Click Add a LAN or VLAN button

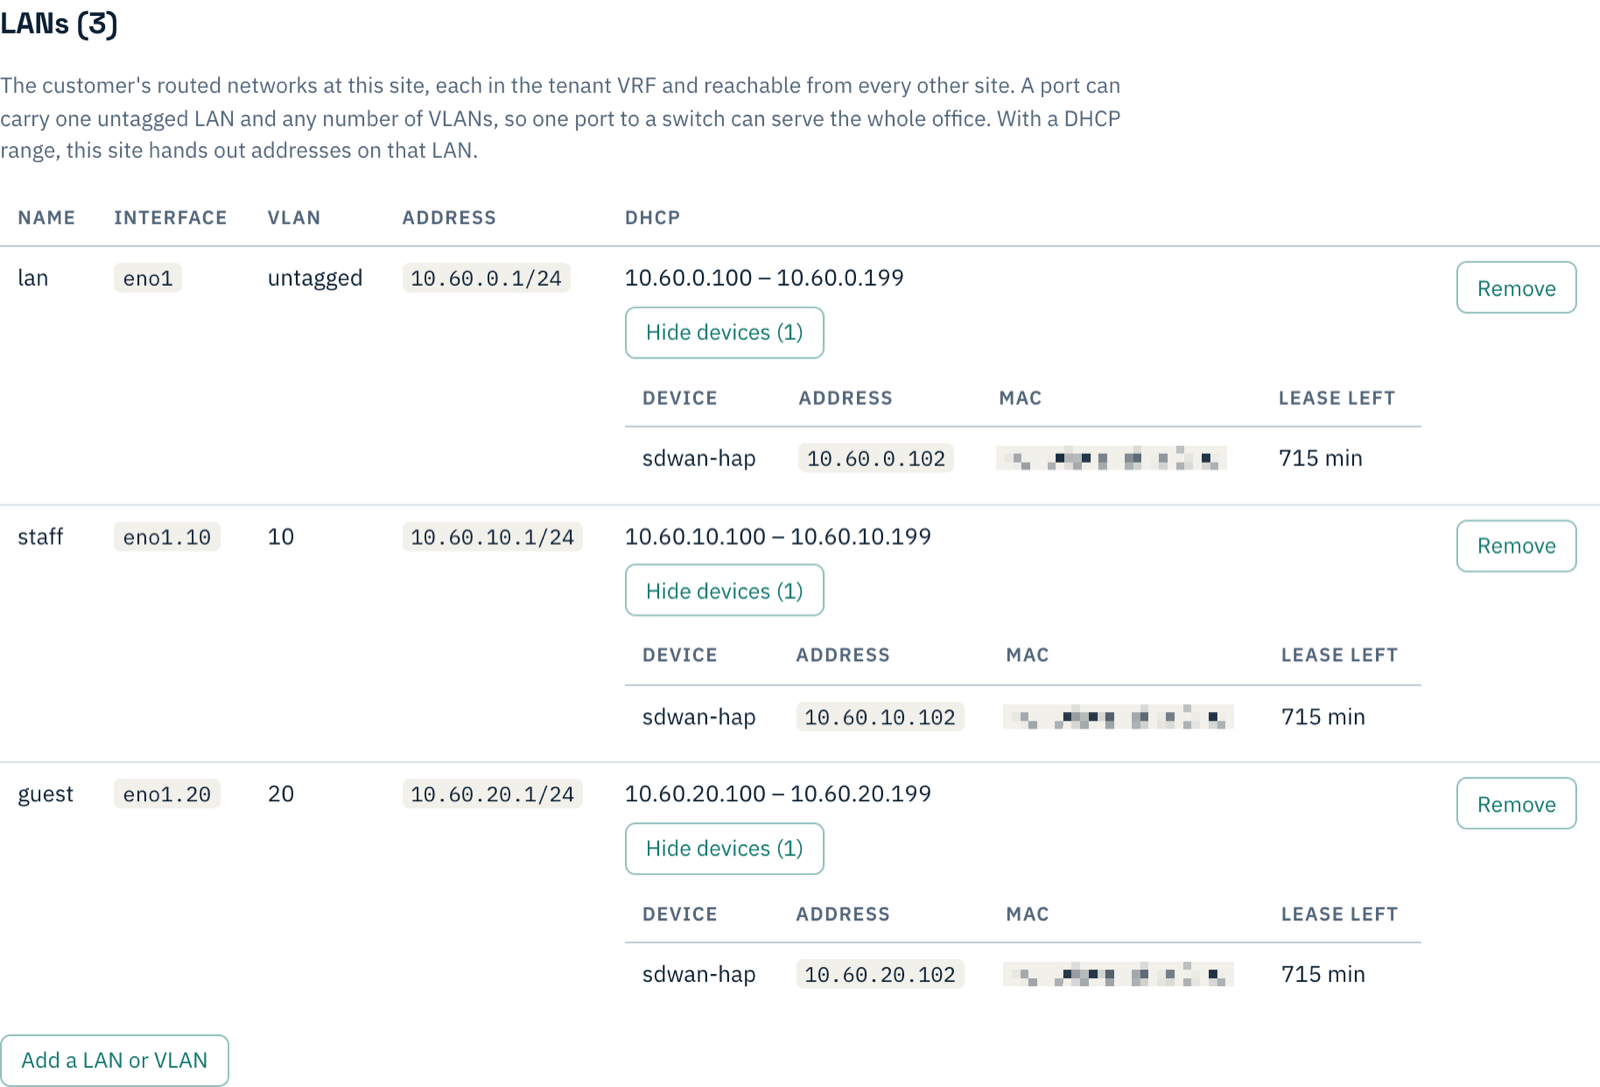[114, 1060]
